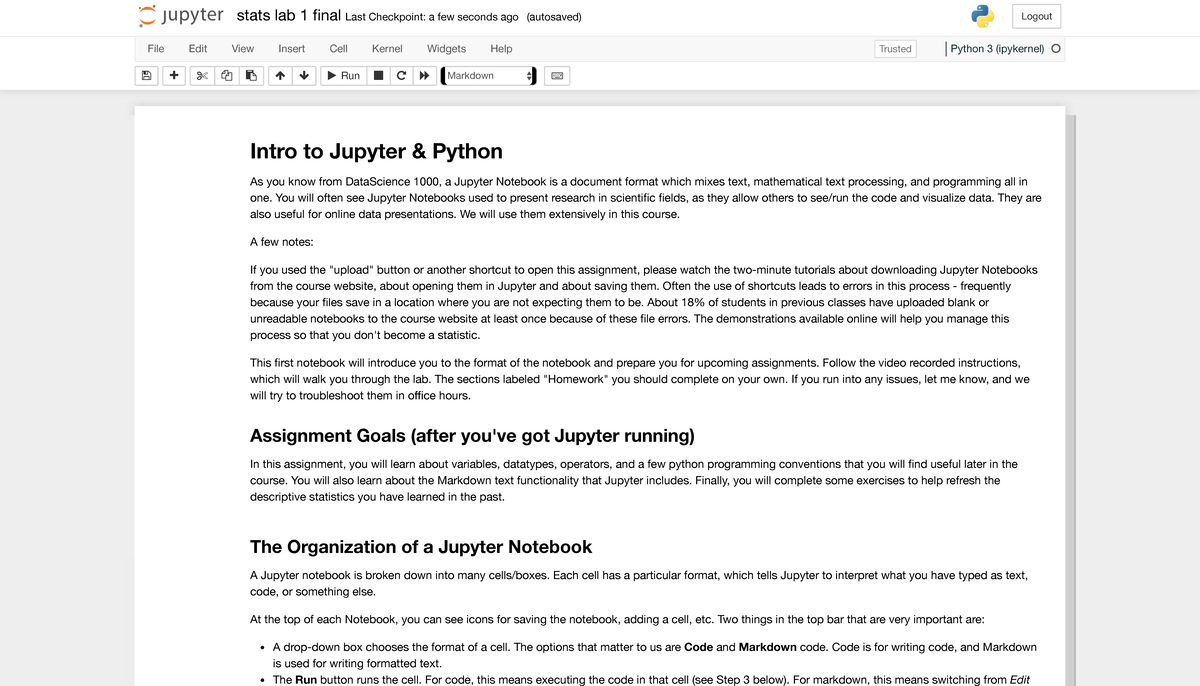Cut selected cells with the scissors icon
The height and width of the screenshot is (686, 1200).
tap(201, 76)
